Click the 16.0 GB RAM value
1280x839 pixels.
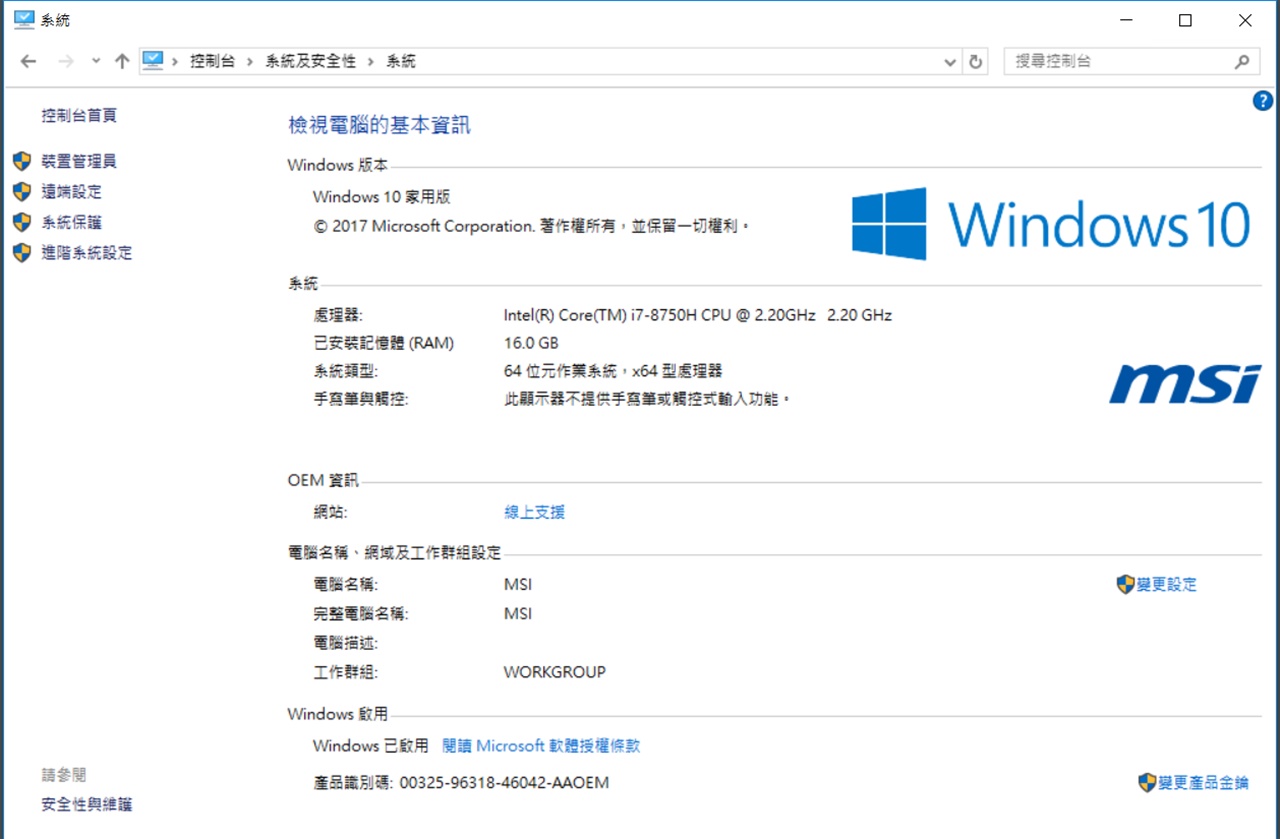coord(531,343)
